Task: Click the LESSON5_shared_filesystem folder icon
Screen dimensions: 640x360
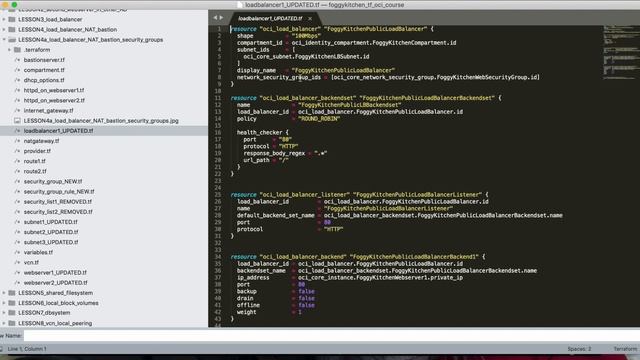Action: pyautogui.click(x=12, y=293)
